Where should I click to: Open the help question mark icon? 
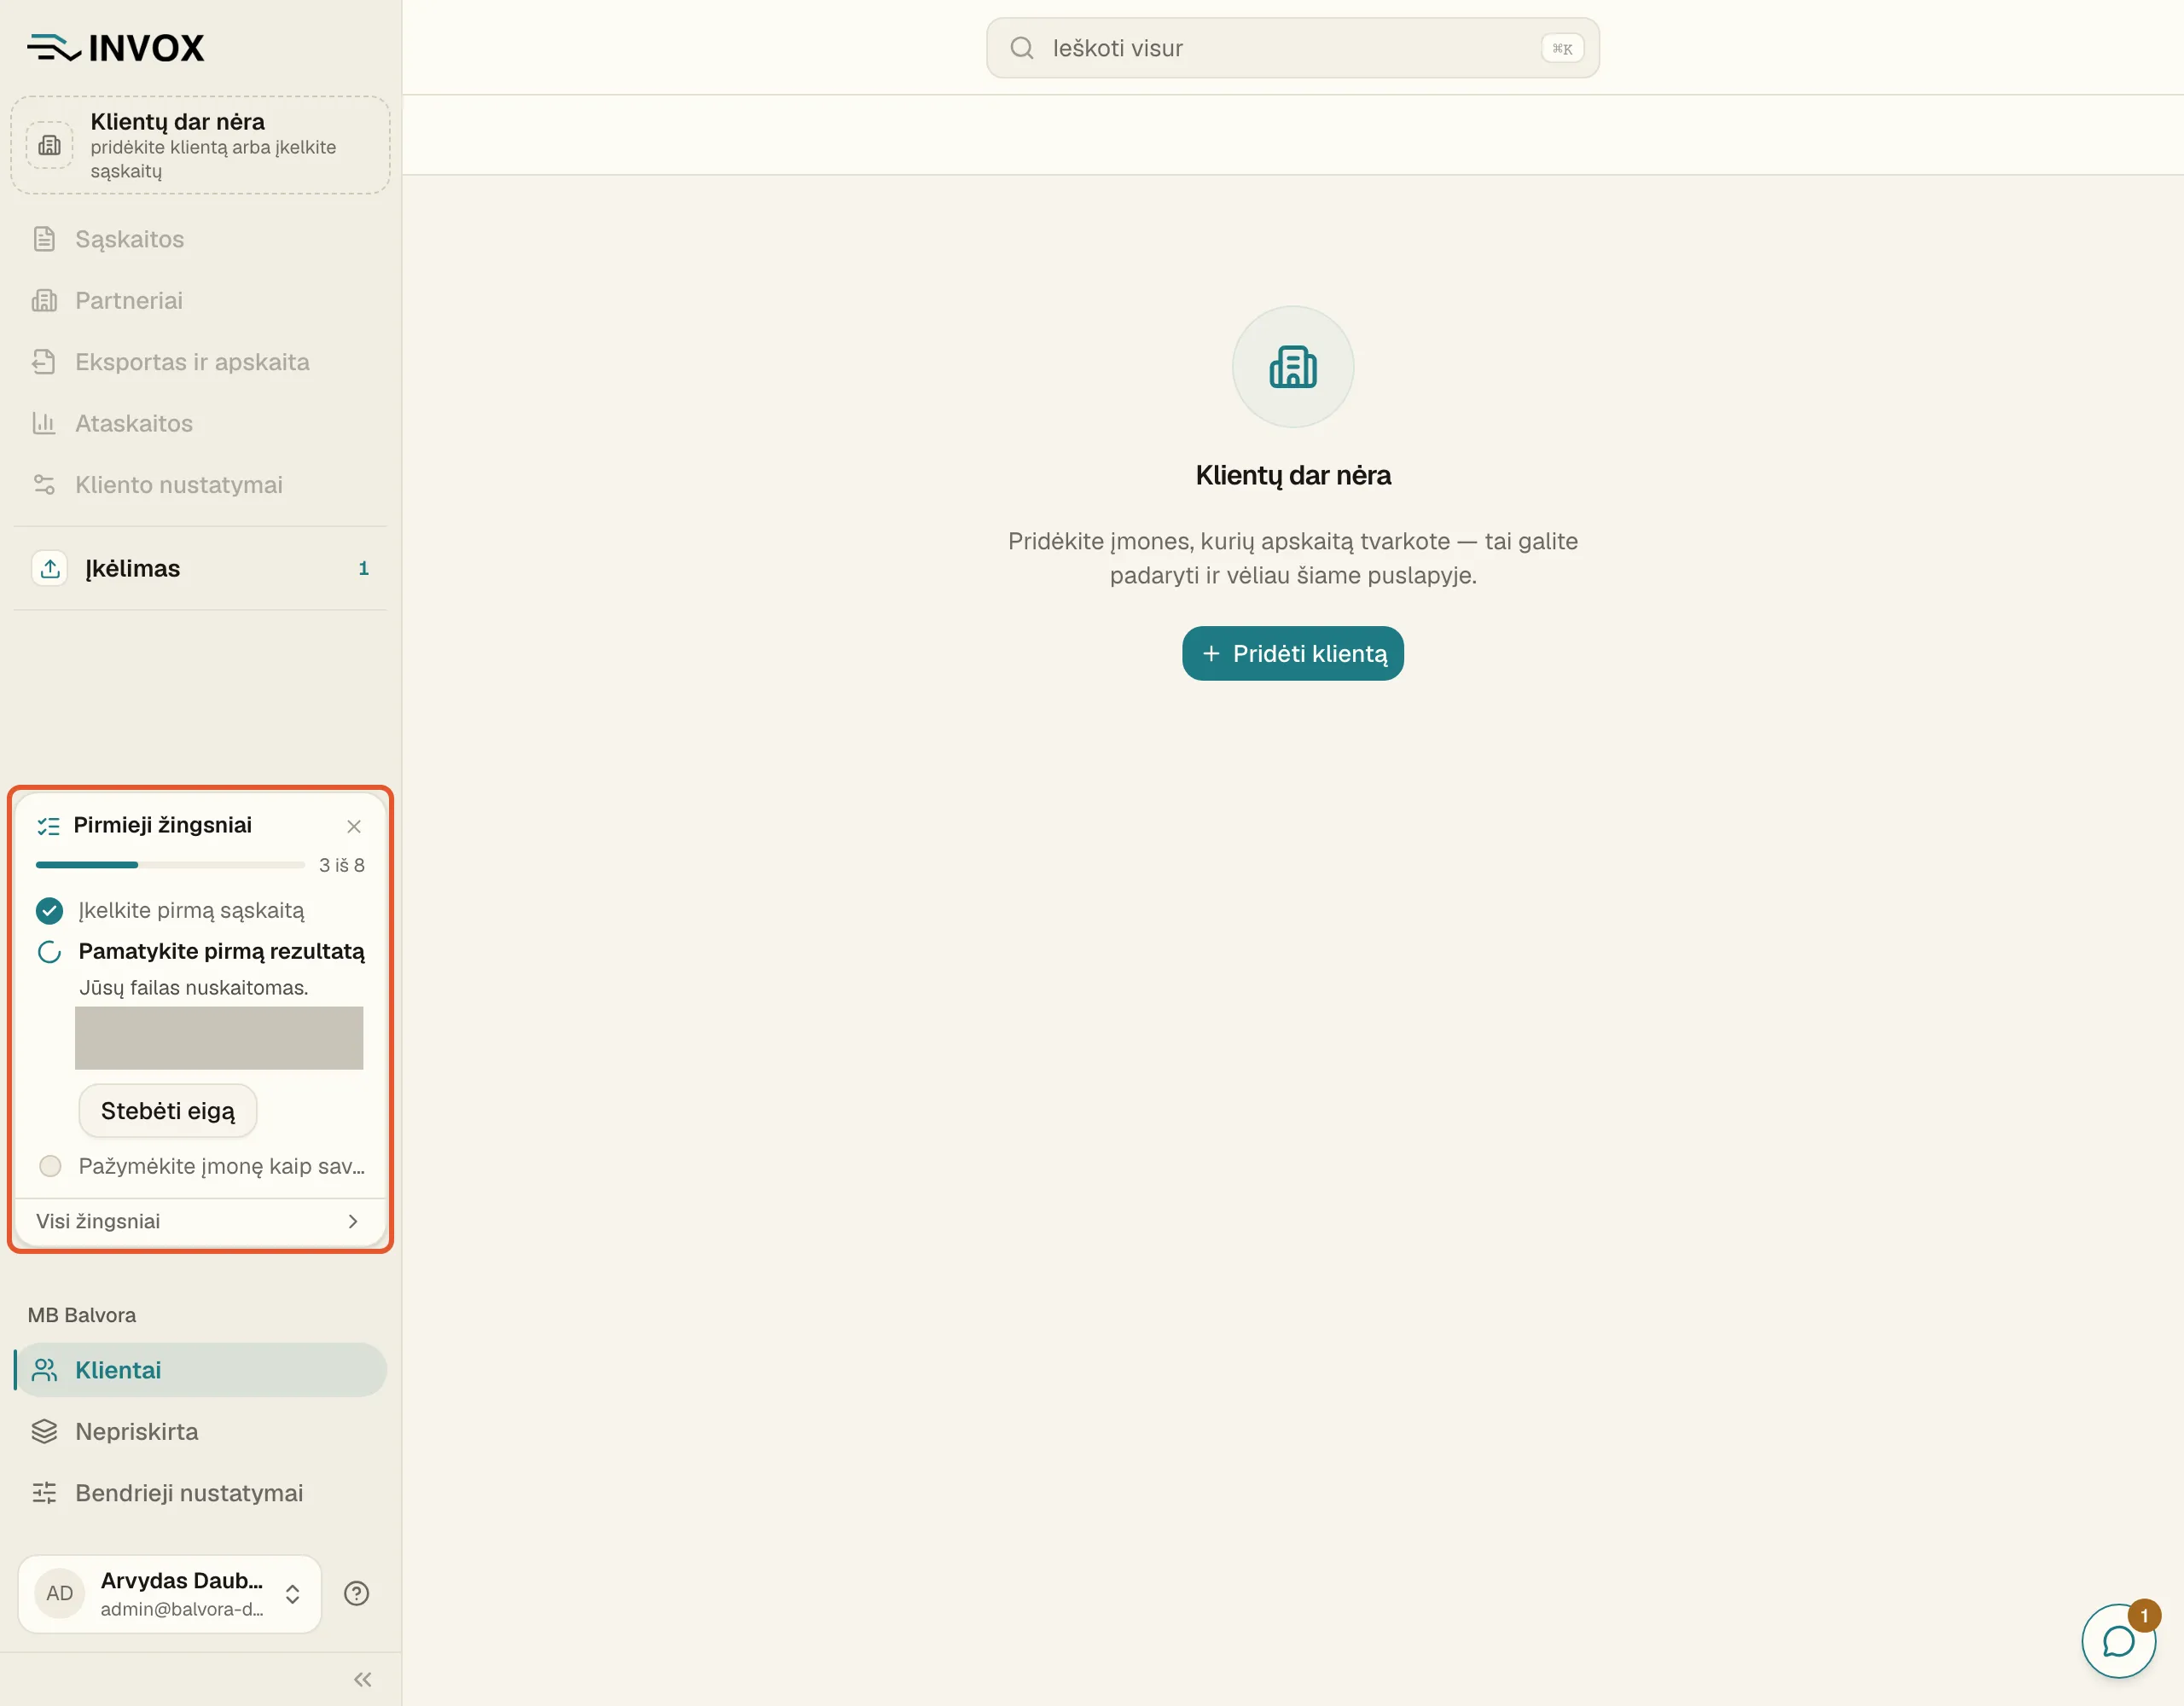click(356, 1593)
